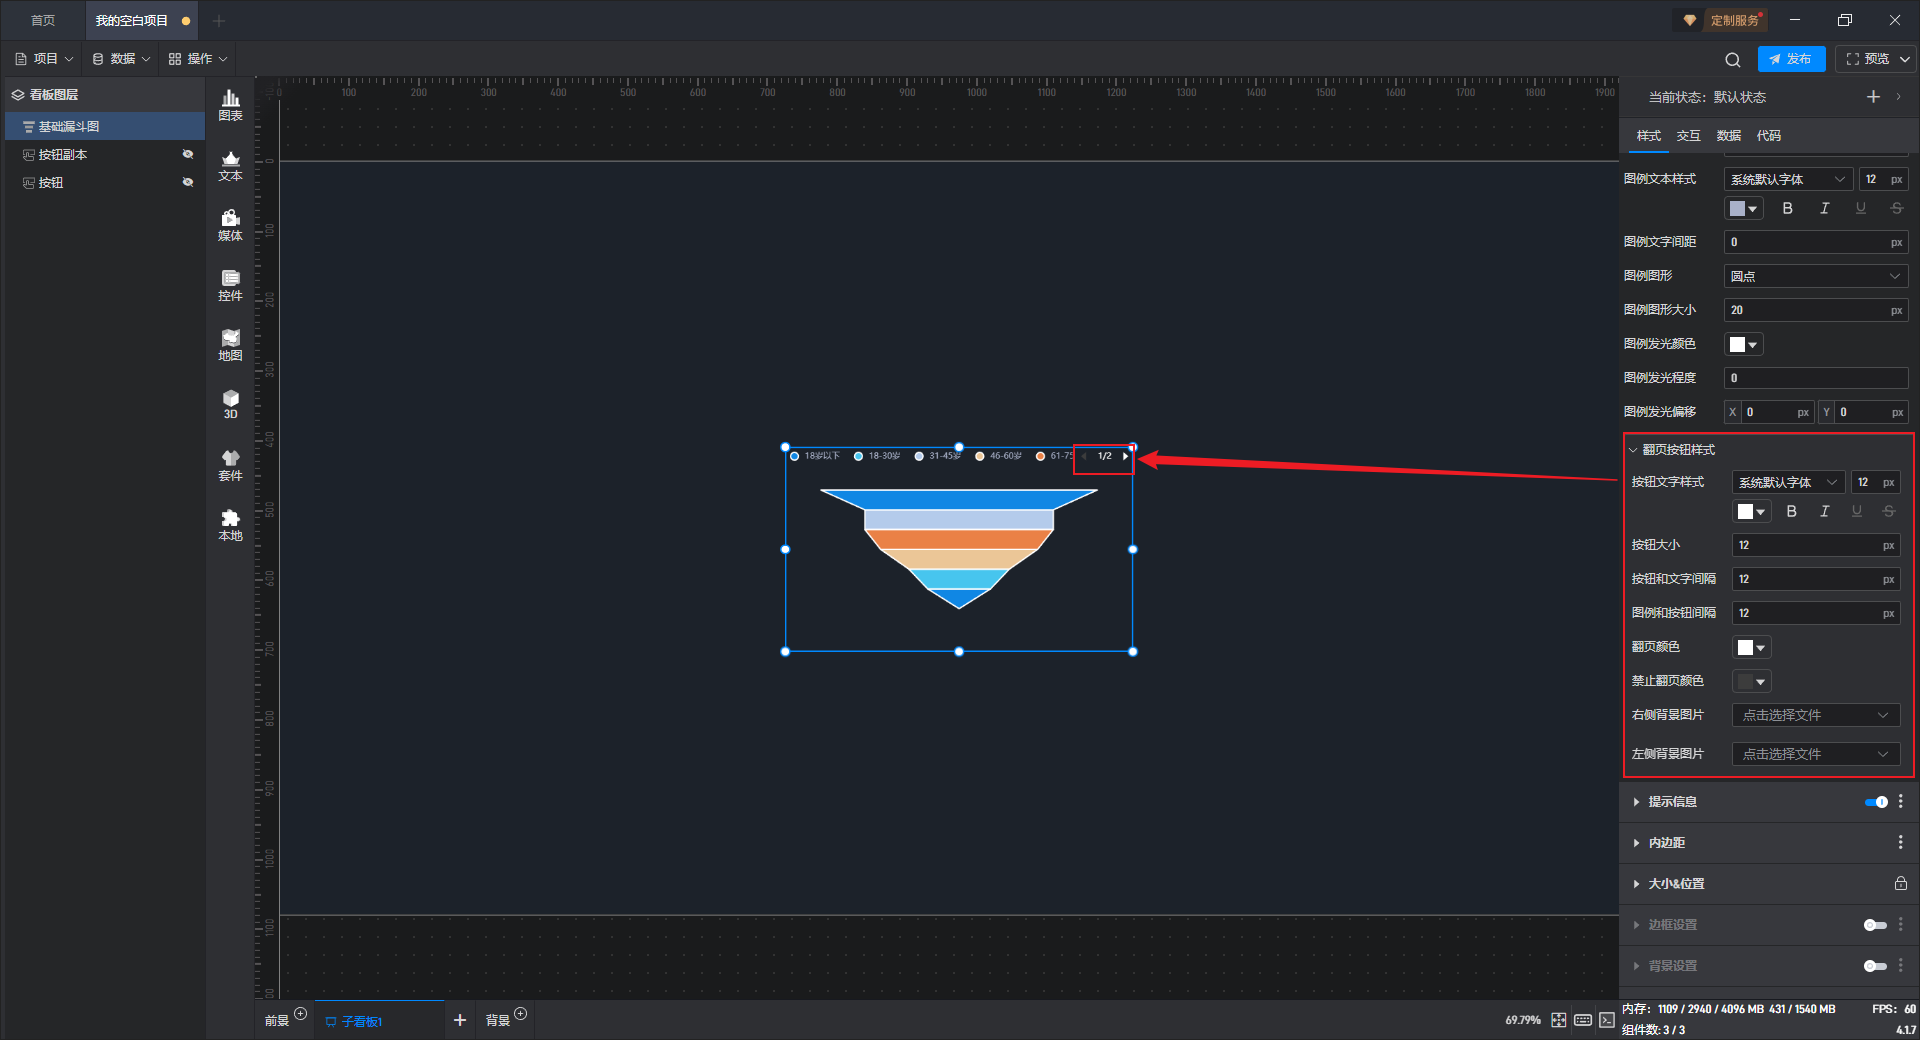Select the 基础漏斗图 layer
Screen dimensions: 1920x1040
(105, 126)
